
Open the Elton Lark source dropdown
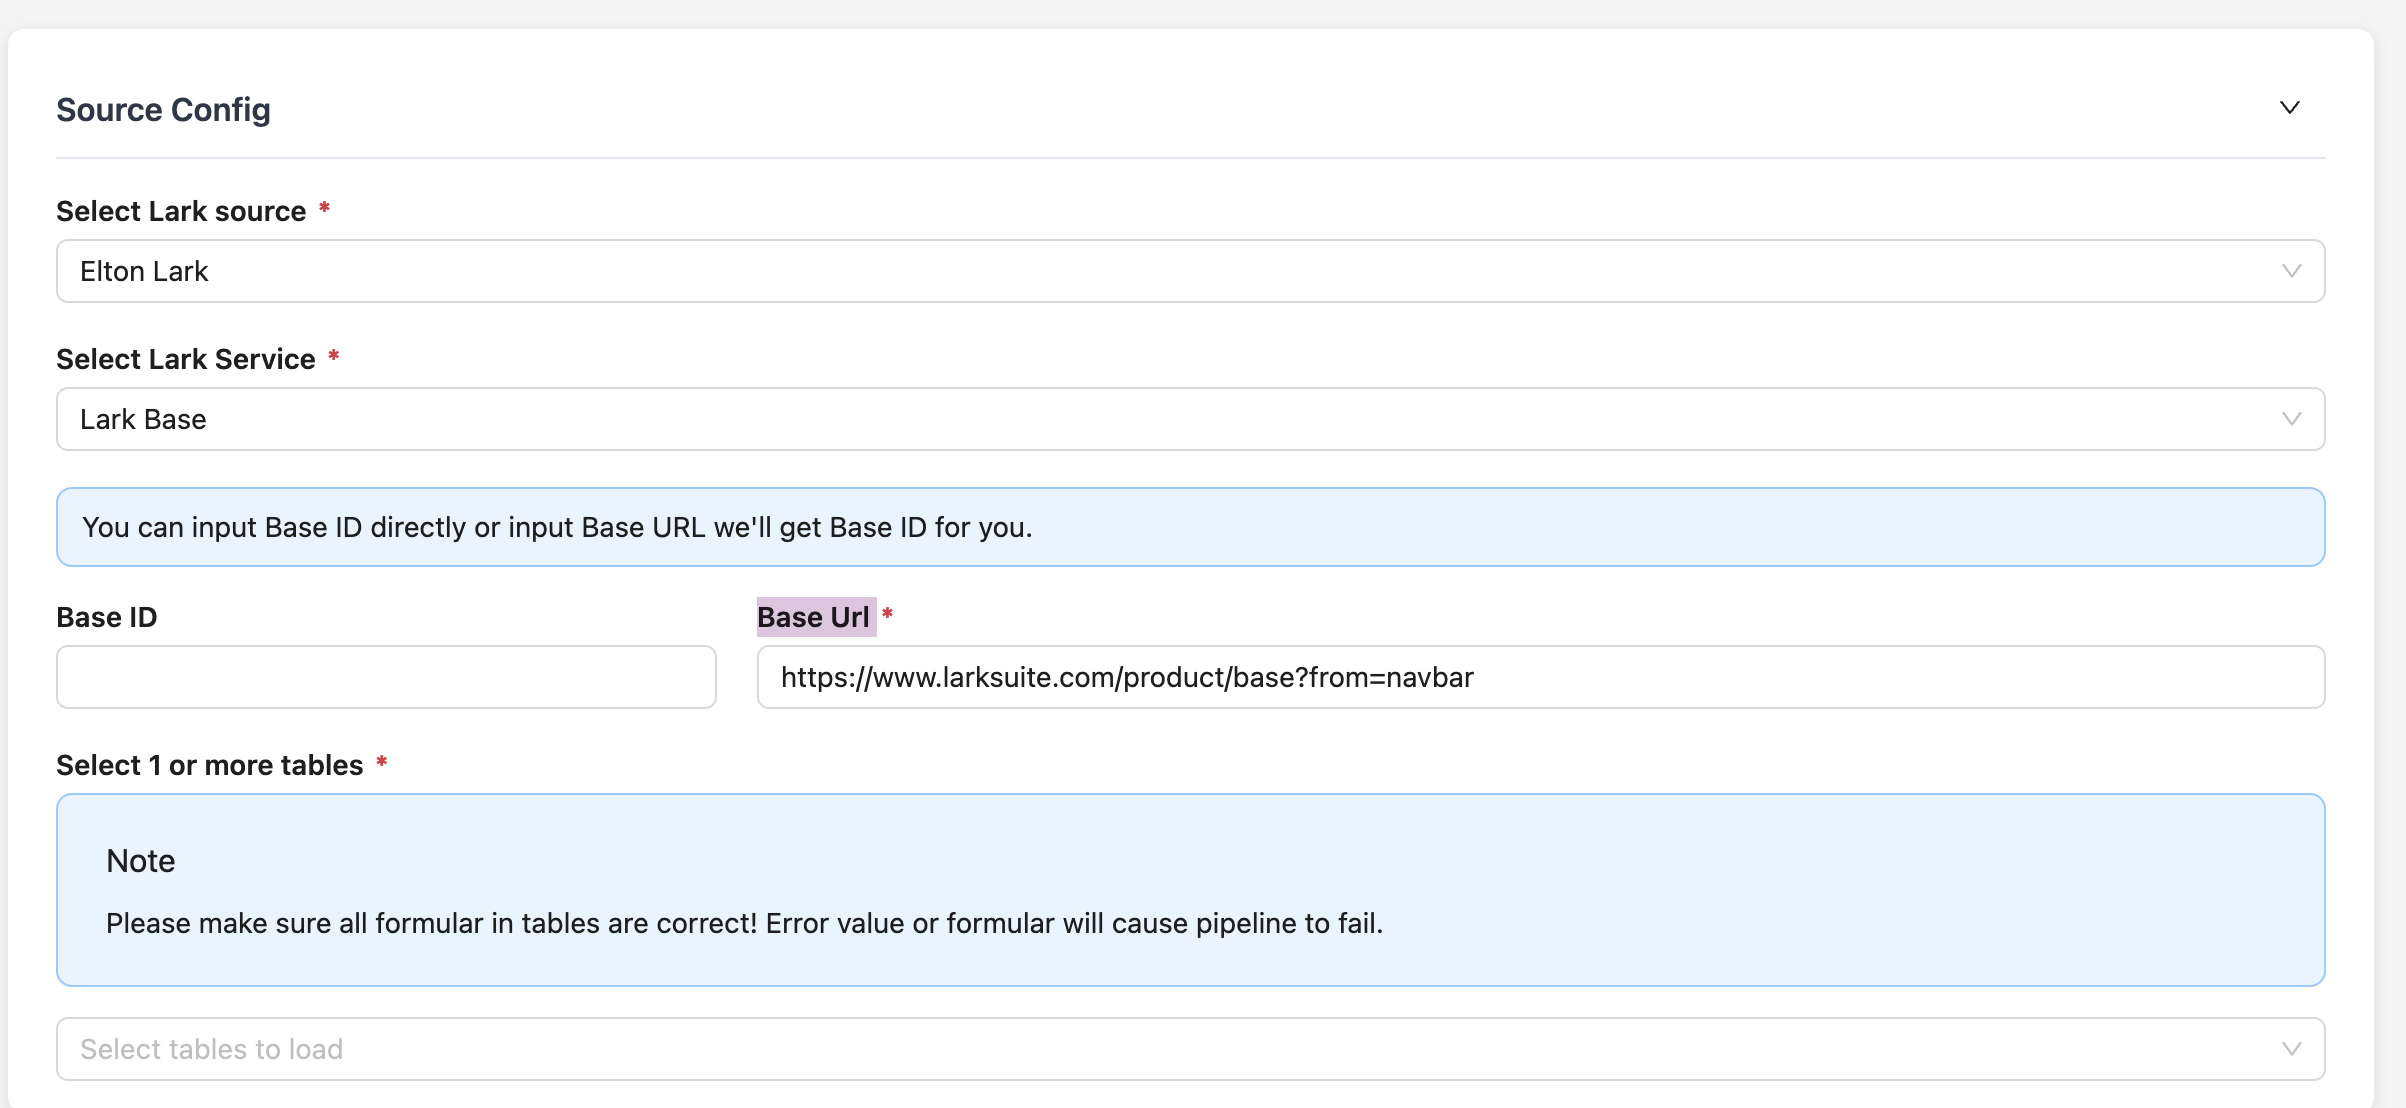point(1190,271)
